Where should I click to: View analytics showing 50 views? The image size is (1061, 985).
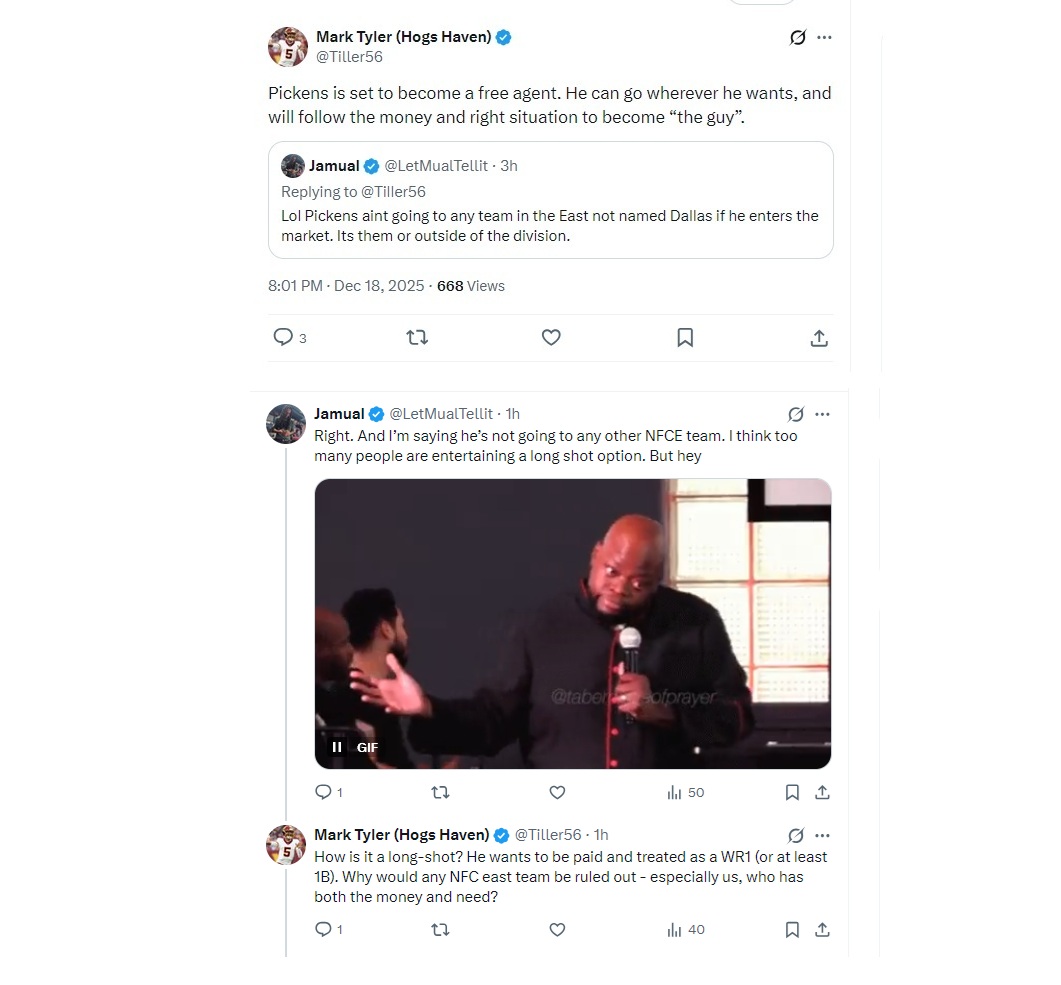tap(685, 792)
